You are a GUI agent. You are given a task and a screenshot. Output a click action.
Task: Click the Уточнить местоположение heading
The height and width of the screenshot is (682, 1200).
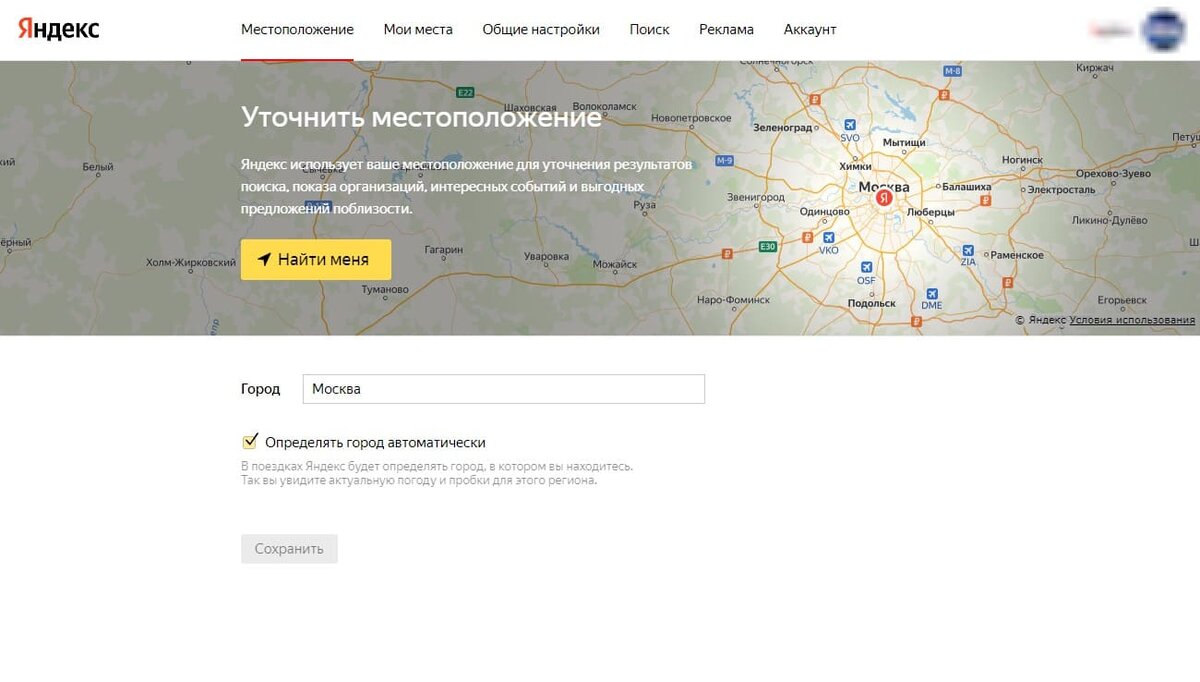(421, 117)
